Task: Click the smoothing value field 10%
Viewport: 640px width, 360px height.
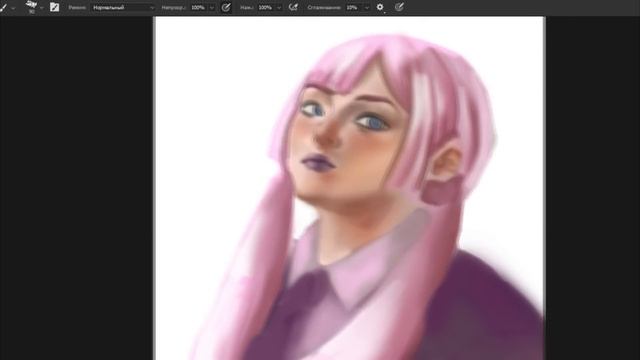Action: (353, 8)
